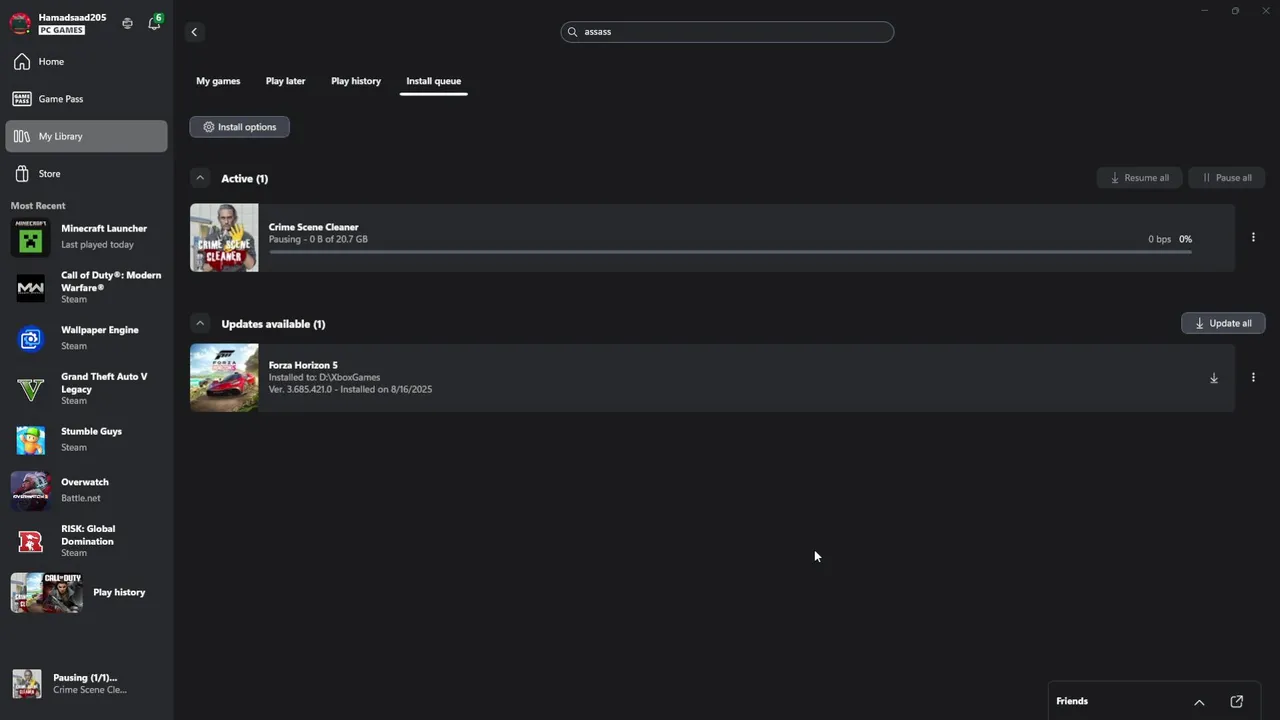Open more options for Crime Scene Cleaner
This screenshot has width=1280, height=720.
1253,238
